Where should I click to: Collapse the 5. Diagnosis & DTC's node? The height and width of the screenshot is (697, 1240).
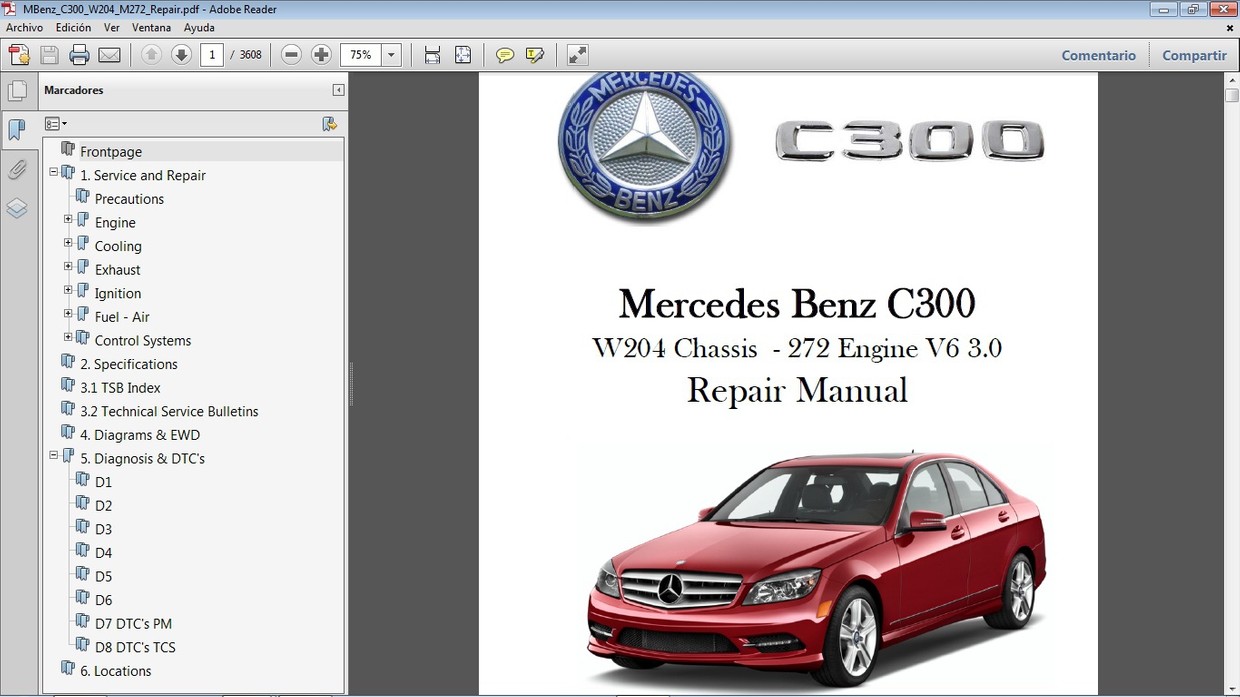coord(54,455)
